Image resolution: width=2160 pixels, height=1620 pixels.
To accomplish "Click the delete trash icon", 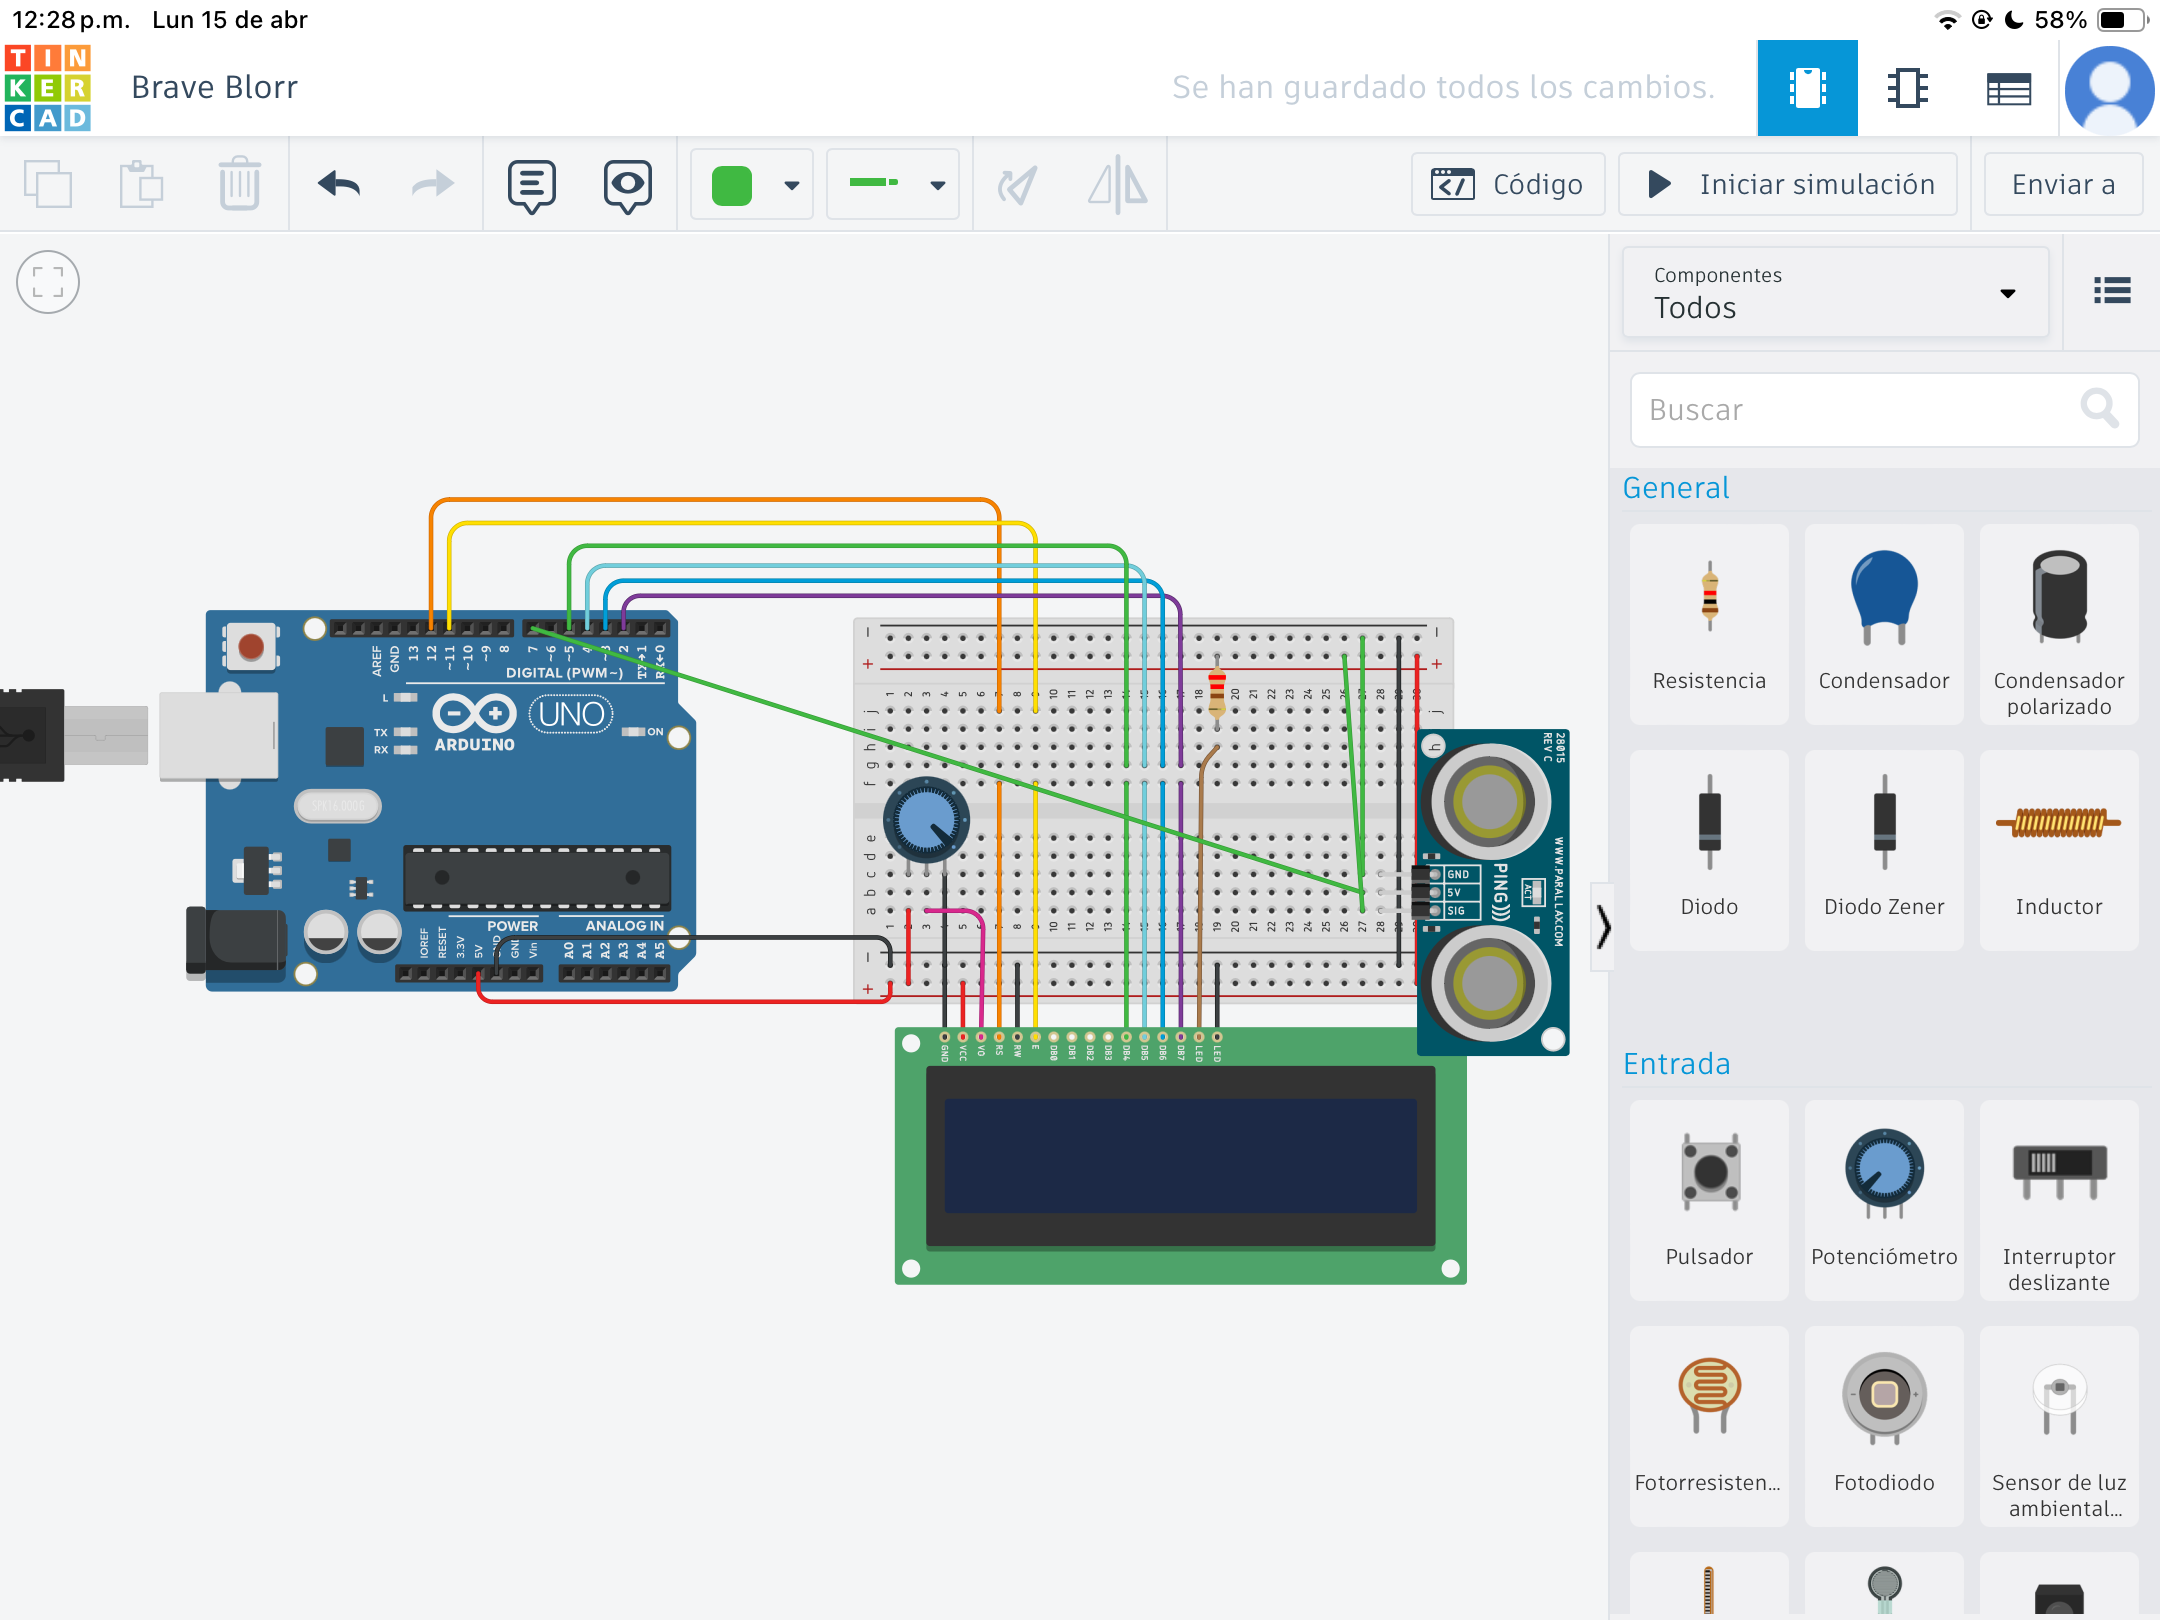I will click(239, 185).
